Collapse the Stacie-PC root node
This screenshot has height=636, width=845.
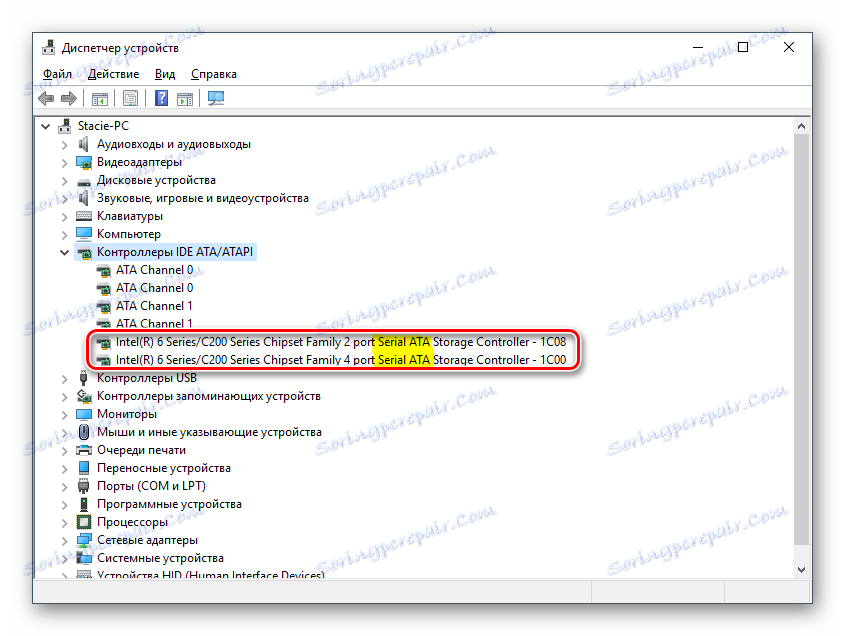pos(45,127)
